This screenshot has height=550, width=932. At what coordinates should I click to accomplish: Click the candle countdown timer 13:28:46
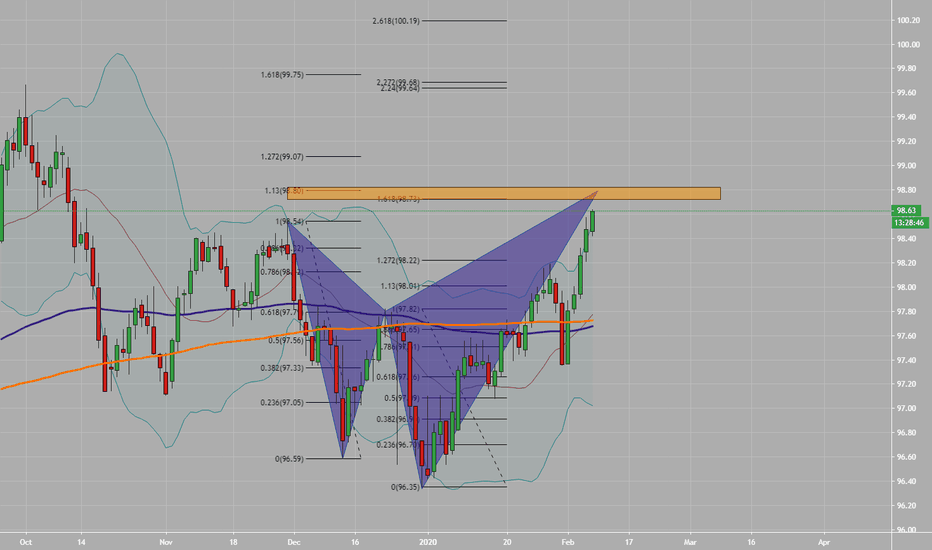click(x=910, y=222)
